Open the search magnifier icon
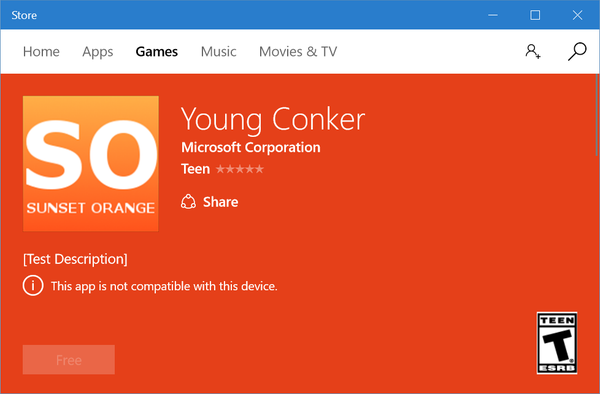Screen dimensions: 600x394 (577, 51)
